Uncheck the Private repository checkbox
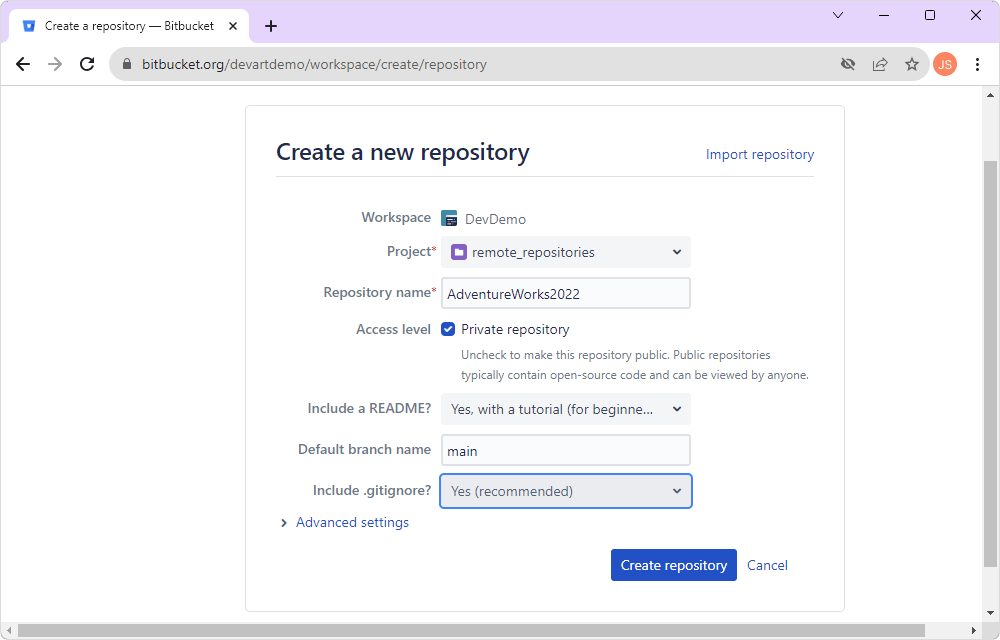Image resolution: width=1000 pixels, height=640 pixels. 448,328
